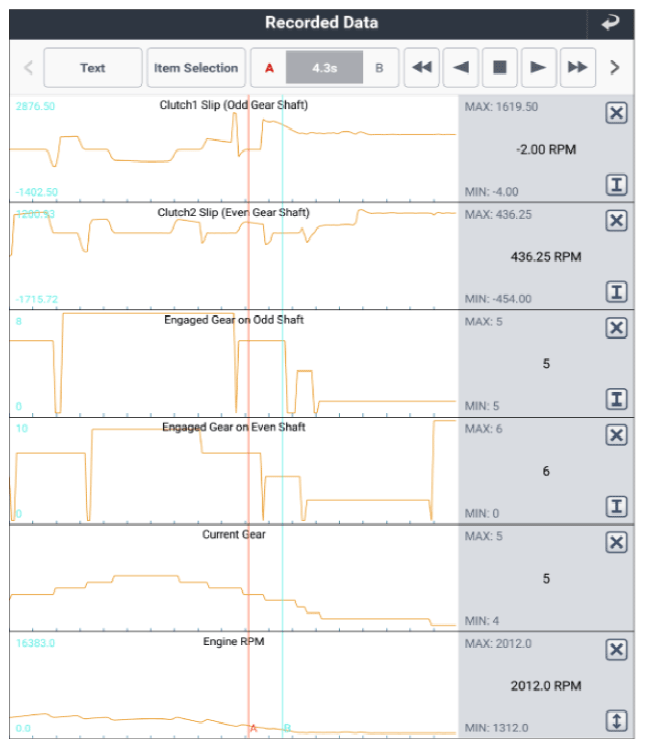The image size is (645, 748).
Task: Fast forward the recorded data
Action: (x=578, y=67)
